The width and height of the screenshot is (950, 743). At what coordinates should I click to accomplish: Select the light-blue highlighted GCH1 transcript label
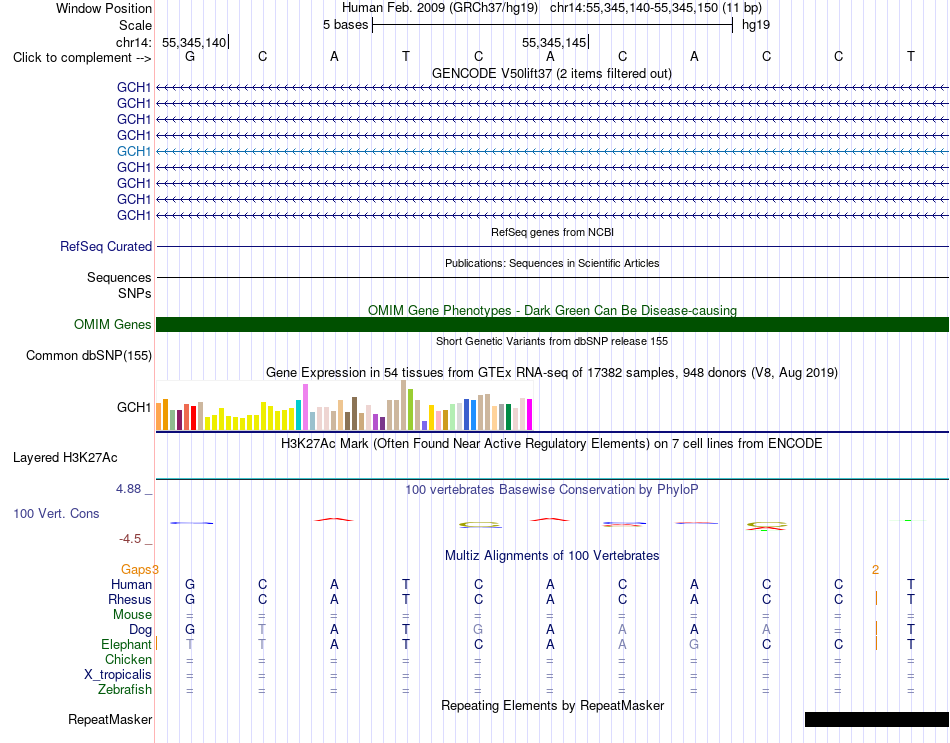tap(134, 151)
